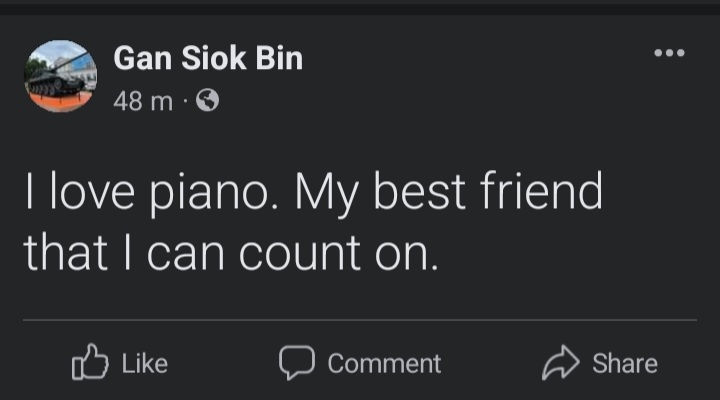This screenshot has height=400, width=720.
Task: Click the Share arrow icon
Action: pos(560,363)
